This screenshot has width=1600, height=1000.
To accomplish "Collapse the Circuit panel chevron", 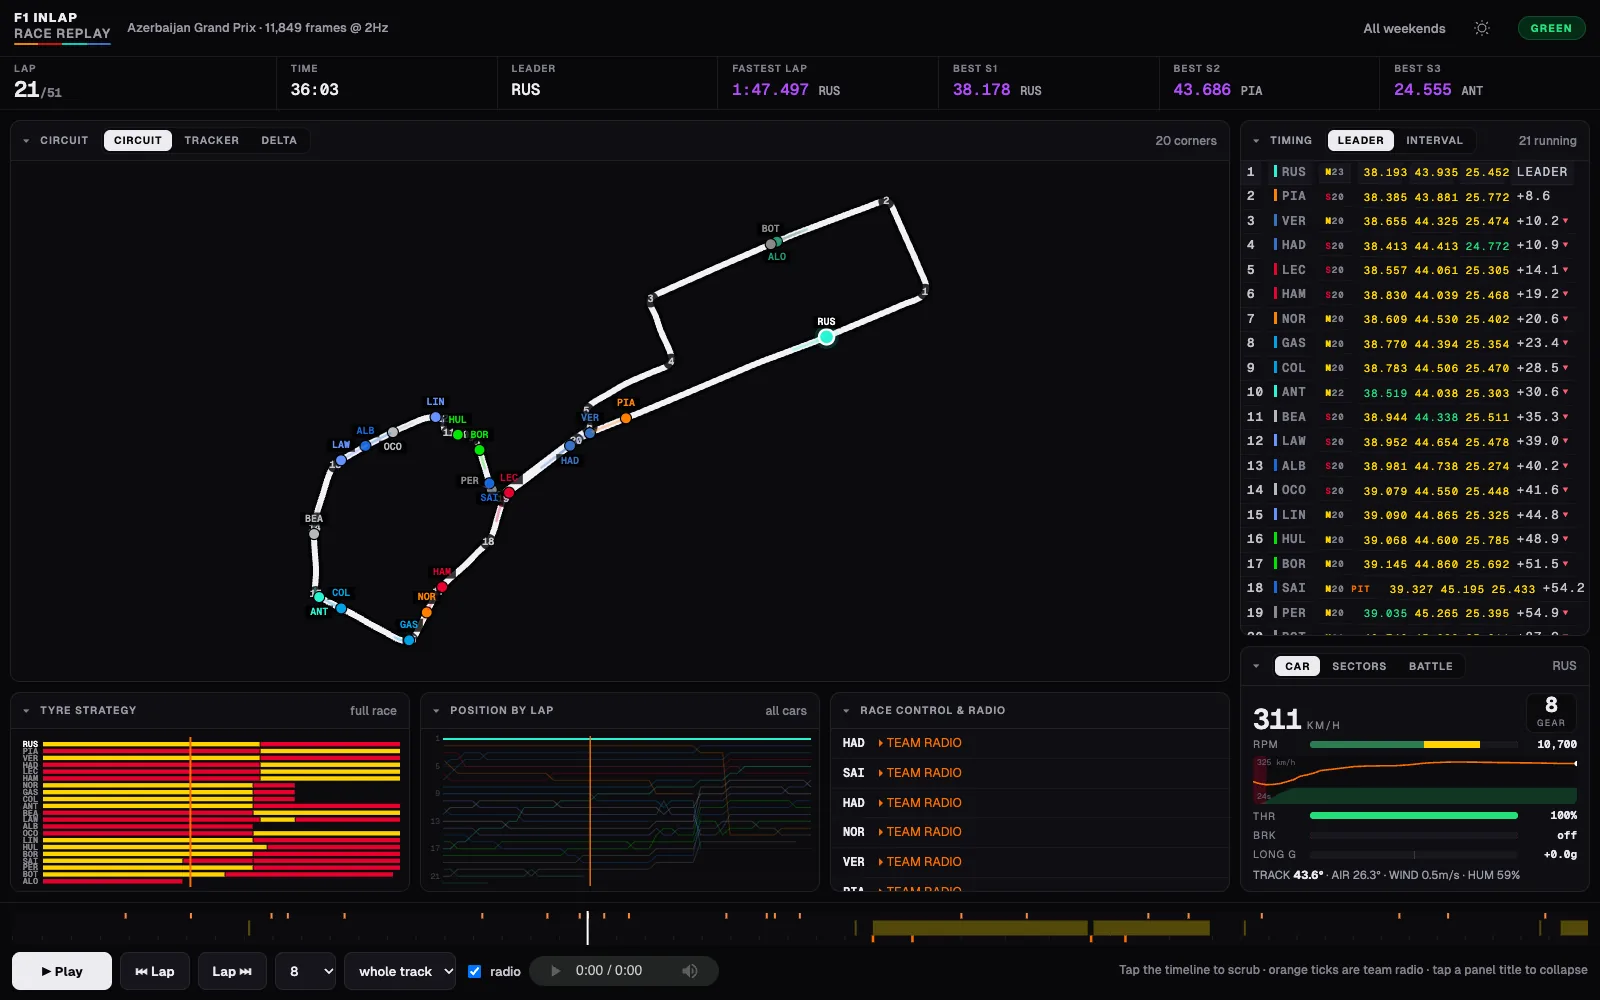I will coord(26,141).
